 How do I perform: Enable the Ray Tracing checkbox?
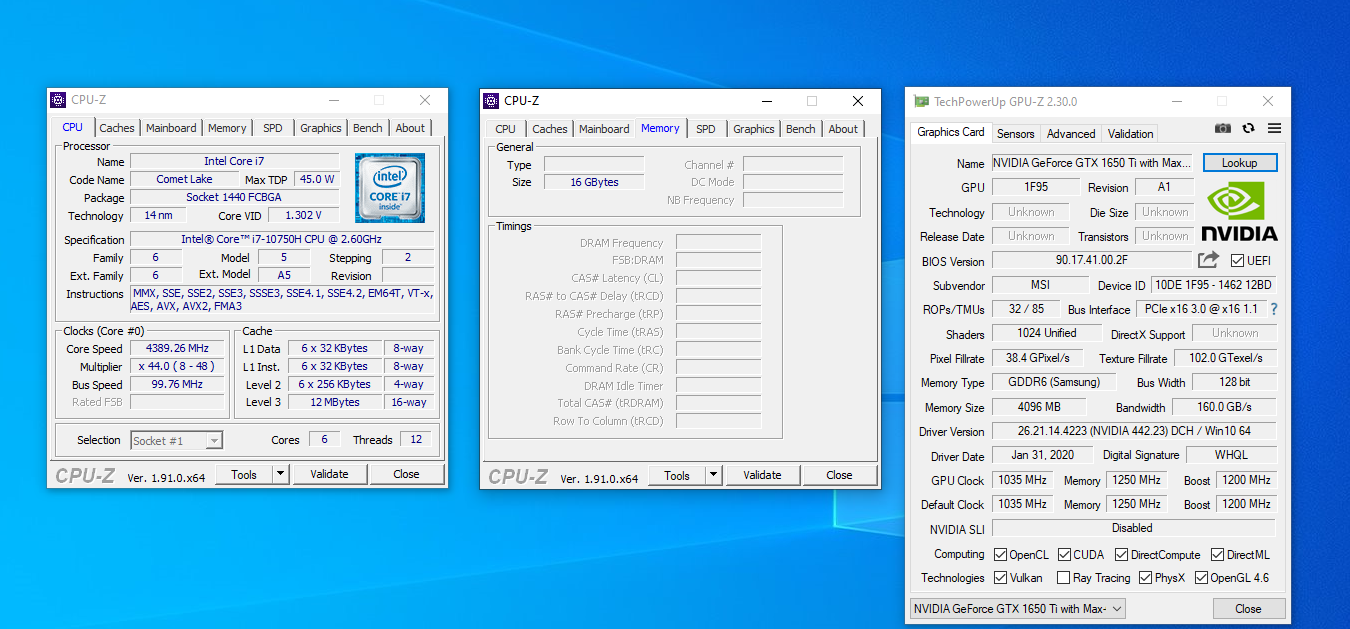tap(1065, 577)
